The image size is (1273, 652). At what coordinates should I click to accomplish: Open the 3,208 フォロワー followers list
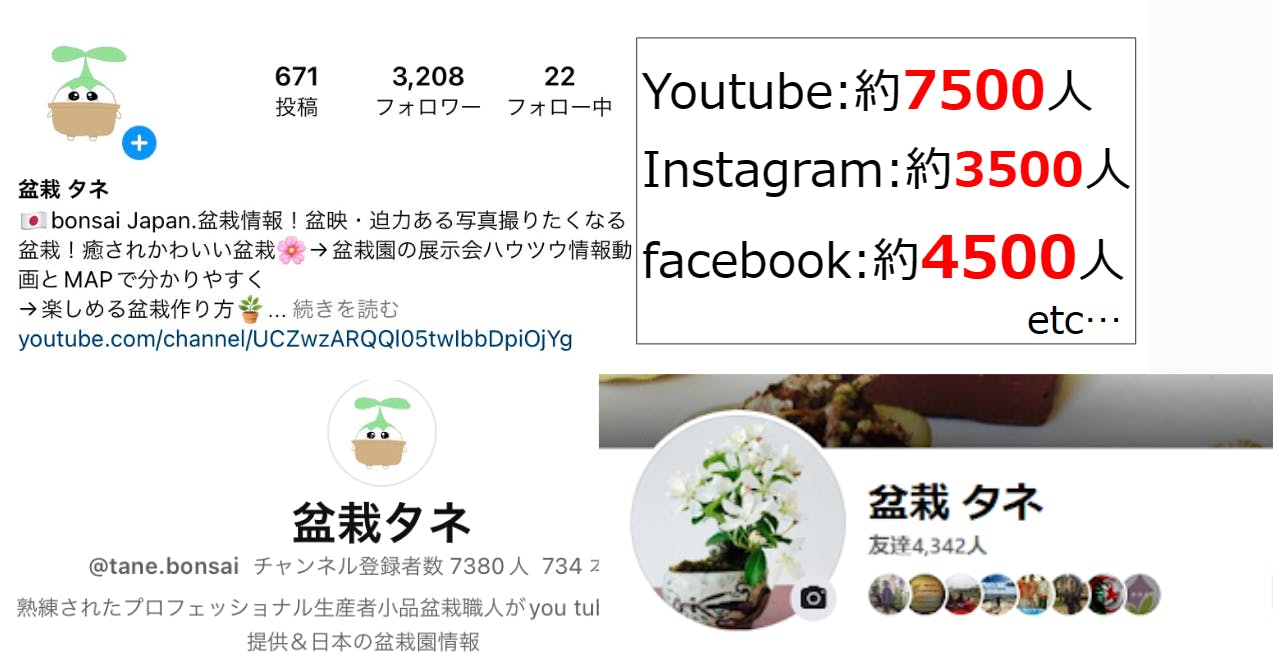tap(428, 92)
